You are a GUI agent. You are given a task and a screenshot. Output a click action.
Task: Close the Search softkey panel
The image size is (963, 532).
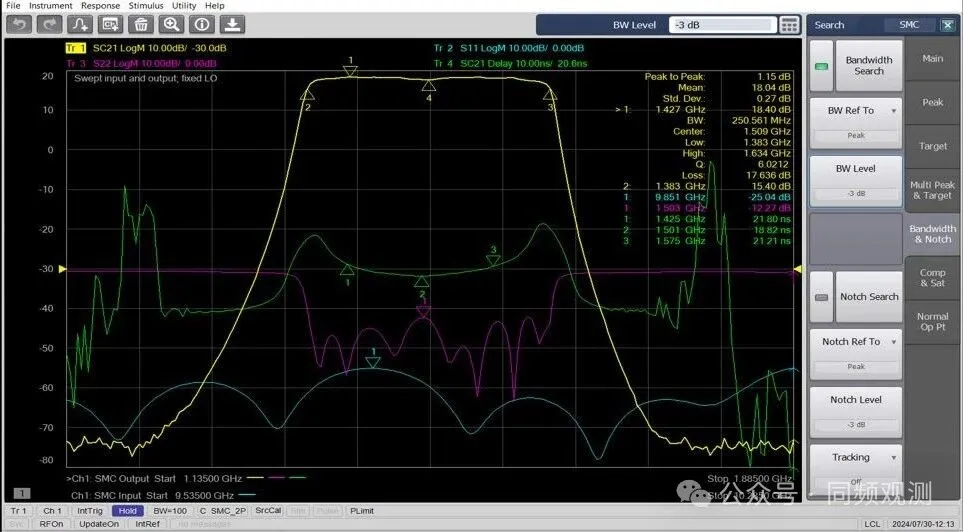pyautogui.click(x=947, y=25)
